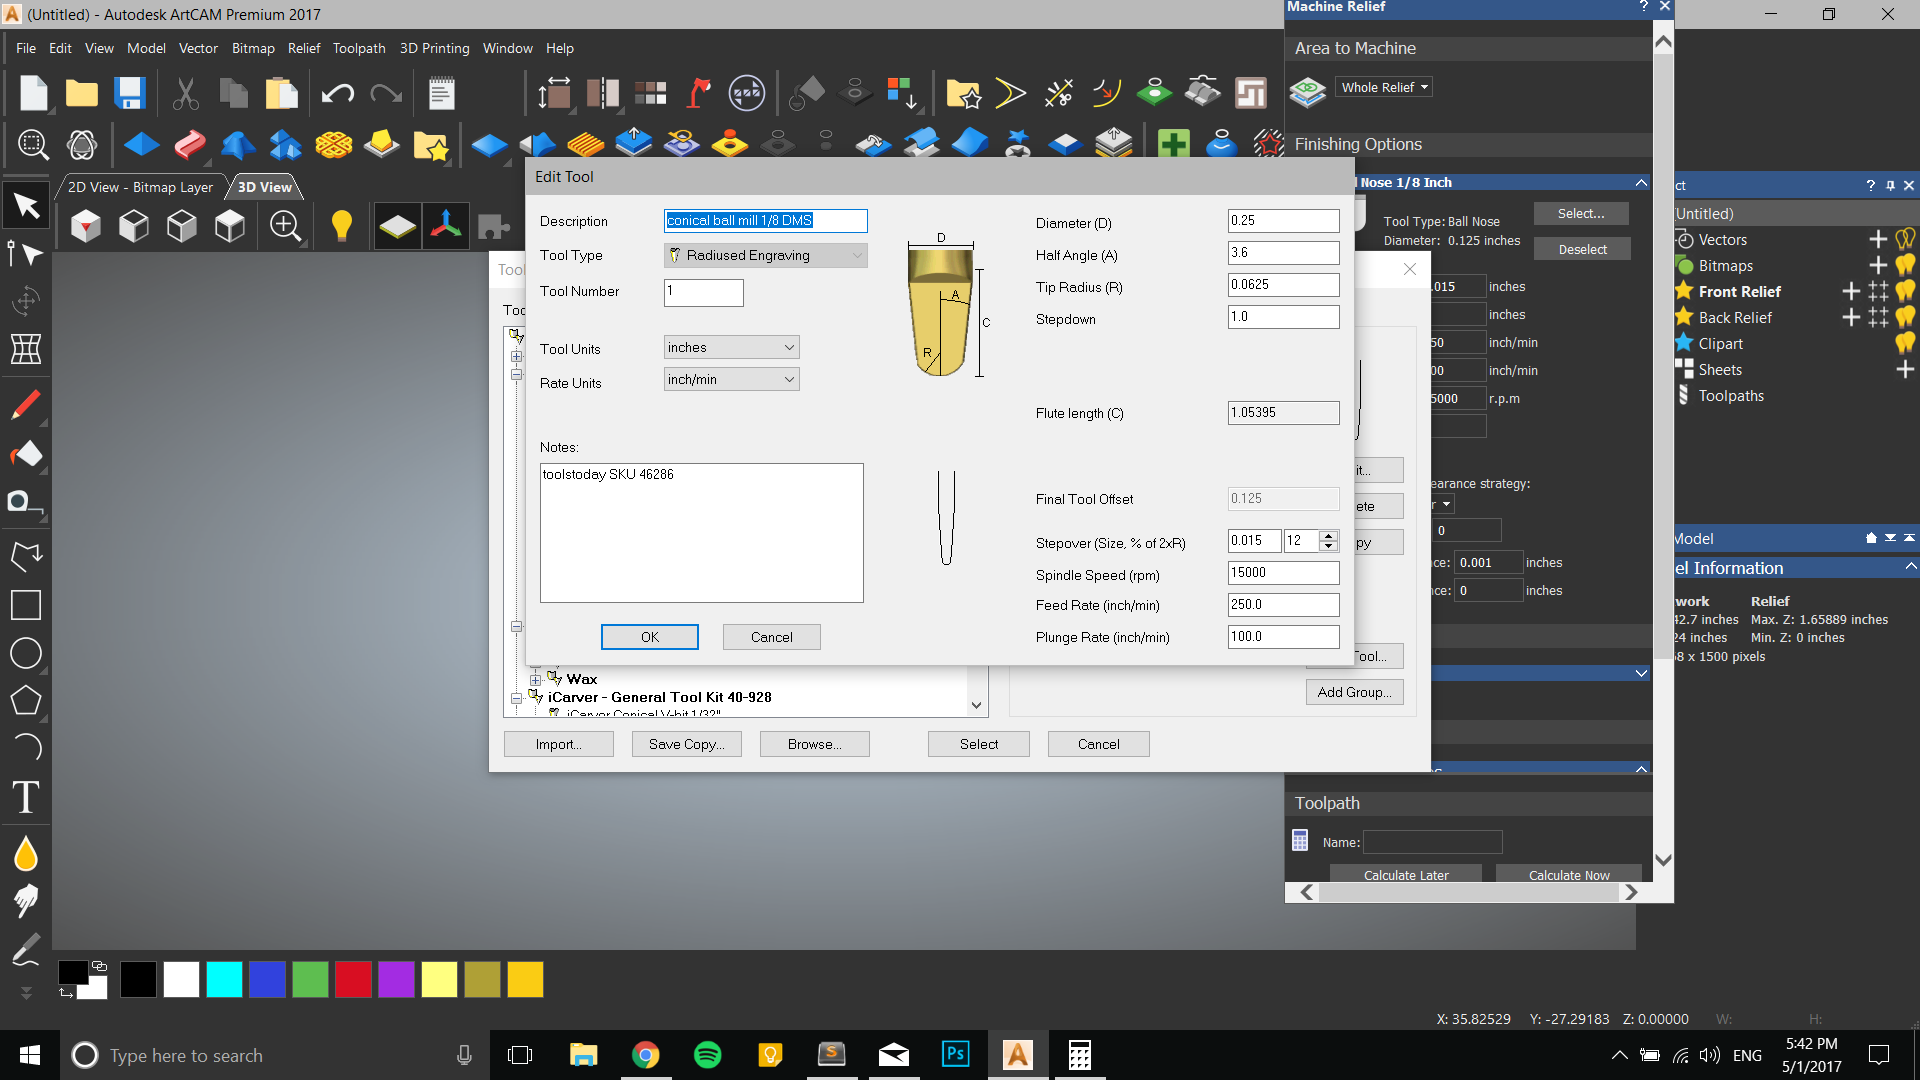Open the File menu
The width and height of the screenshot is (1920, 1080).
tap(26, 48)
